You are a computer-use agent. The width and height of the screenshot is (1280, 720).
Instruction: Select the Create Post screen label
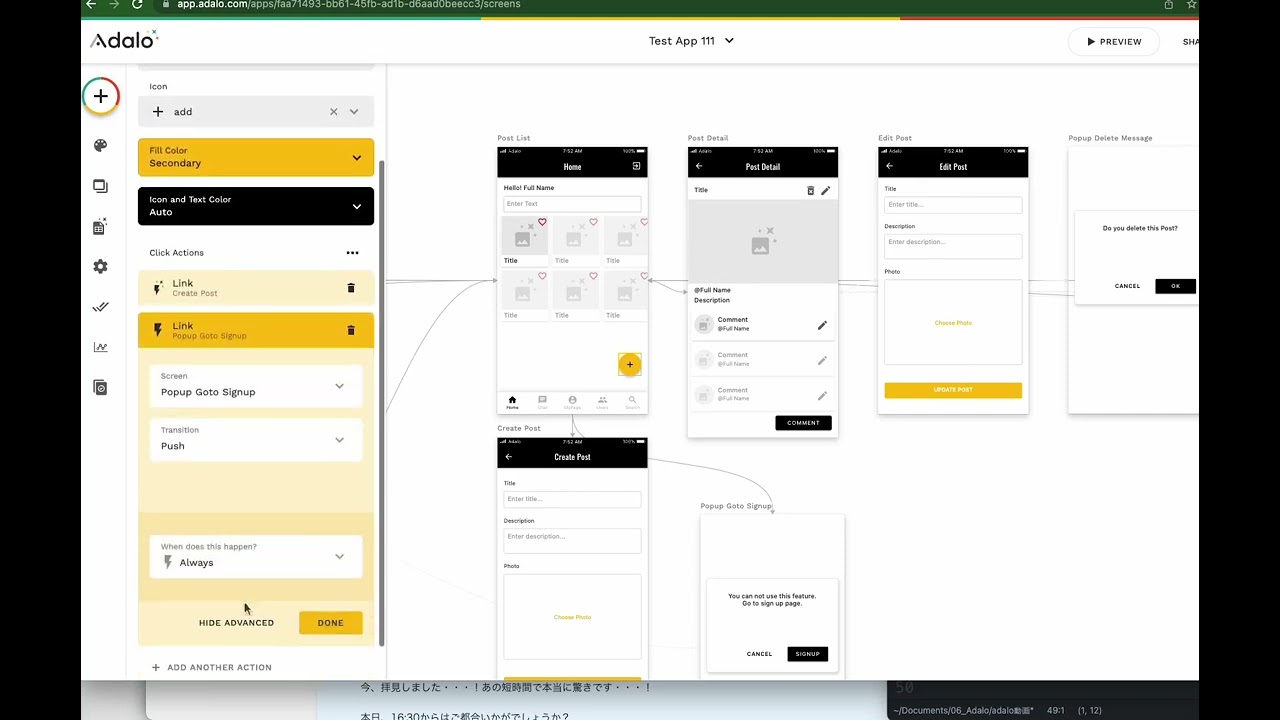pyautogui.click(x=519, y=428)
